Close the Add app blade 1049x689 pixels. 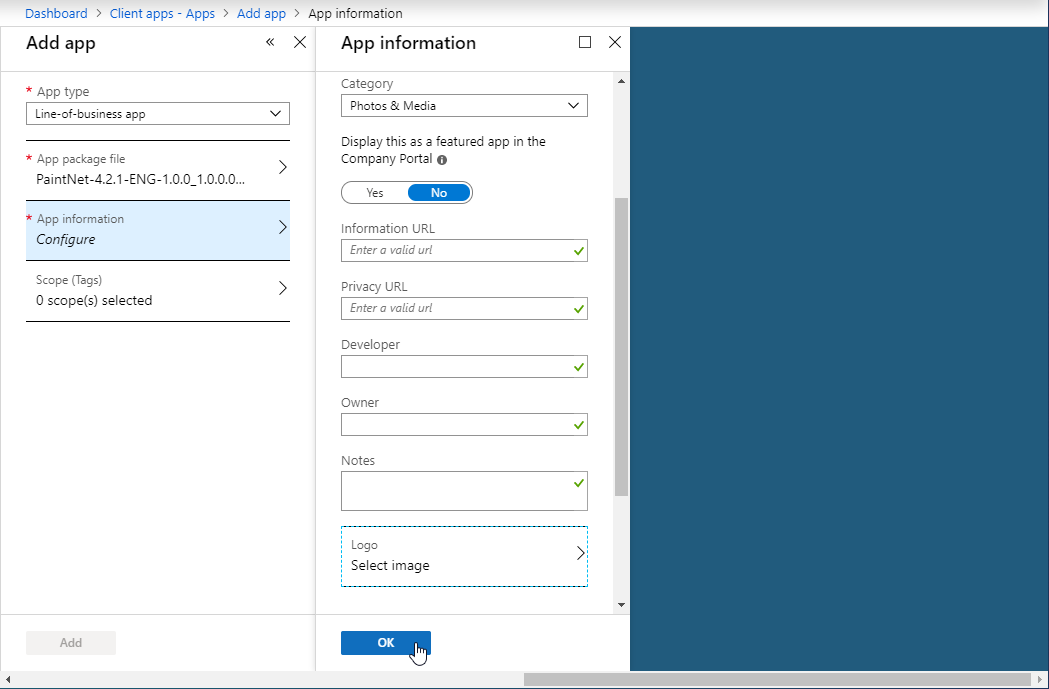(x=300, y=42)
